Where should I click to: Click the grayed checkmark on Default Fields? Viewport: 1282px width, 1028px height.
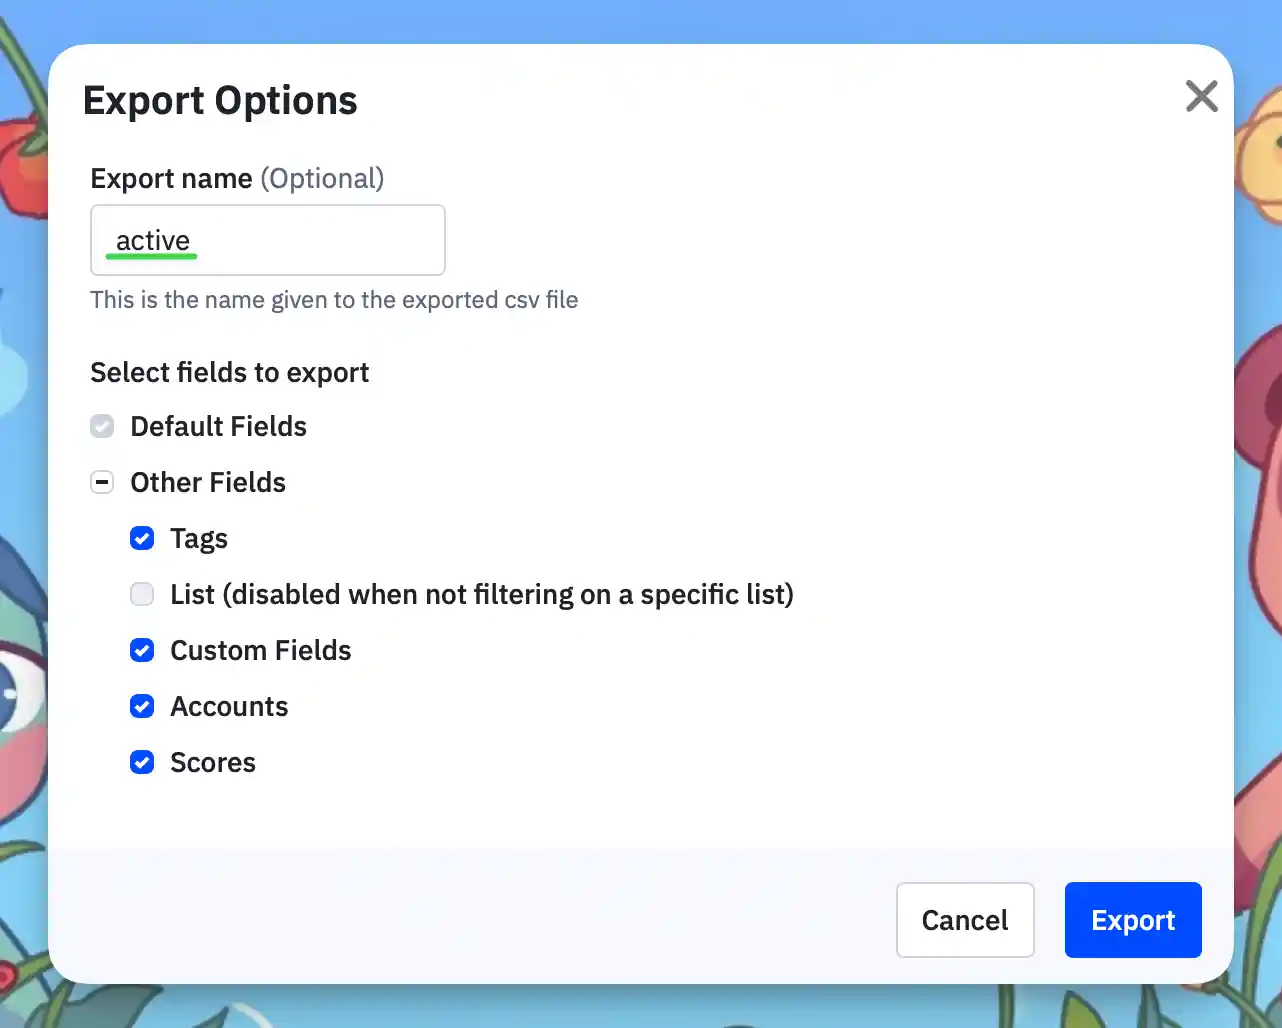click(102, 426)
